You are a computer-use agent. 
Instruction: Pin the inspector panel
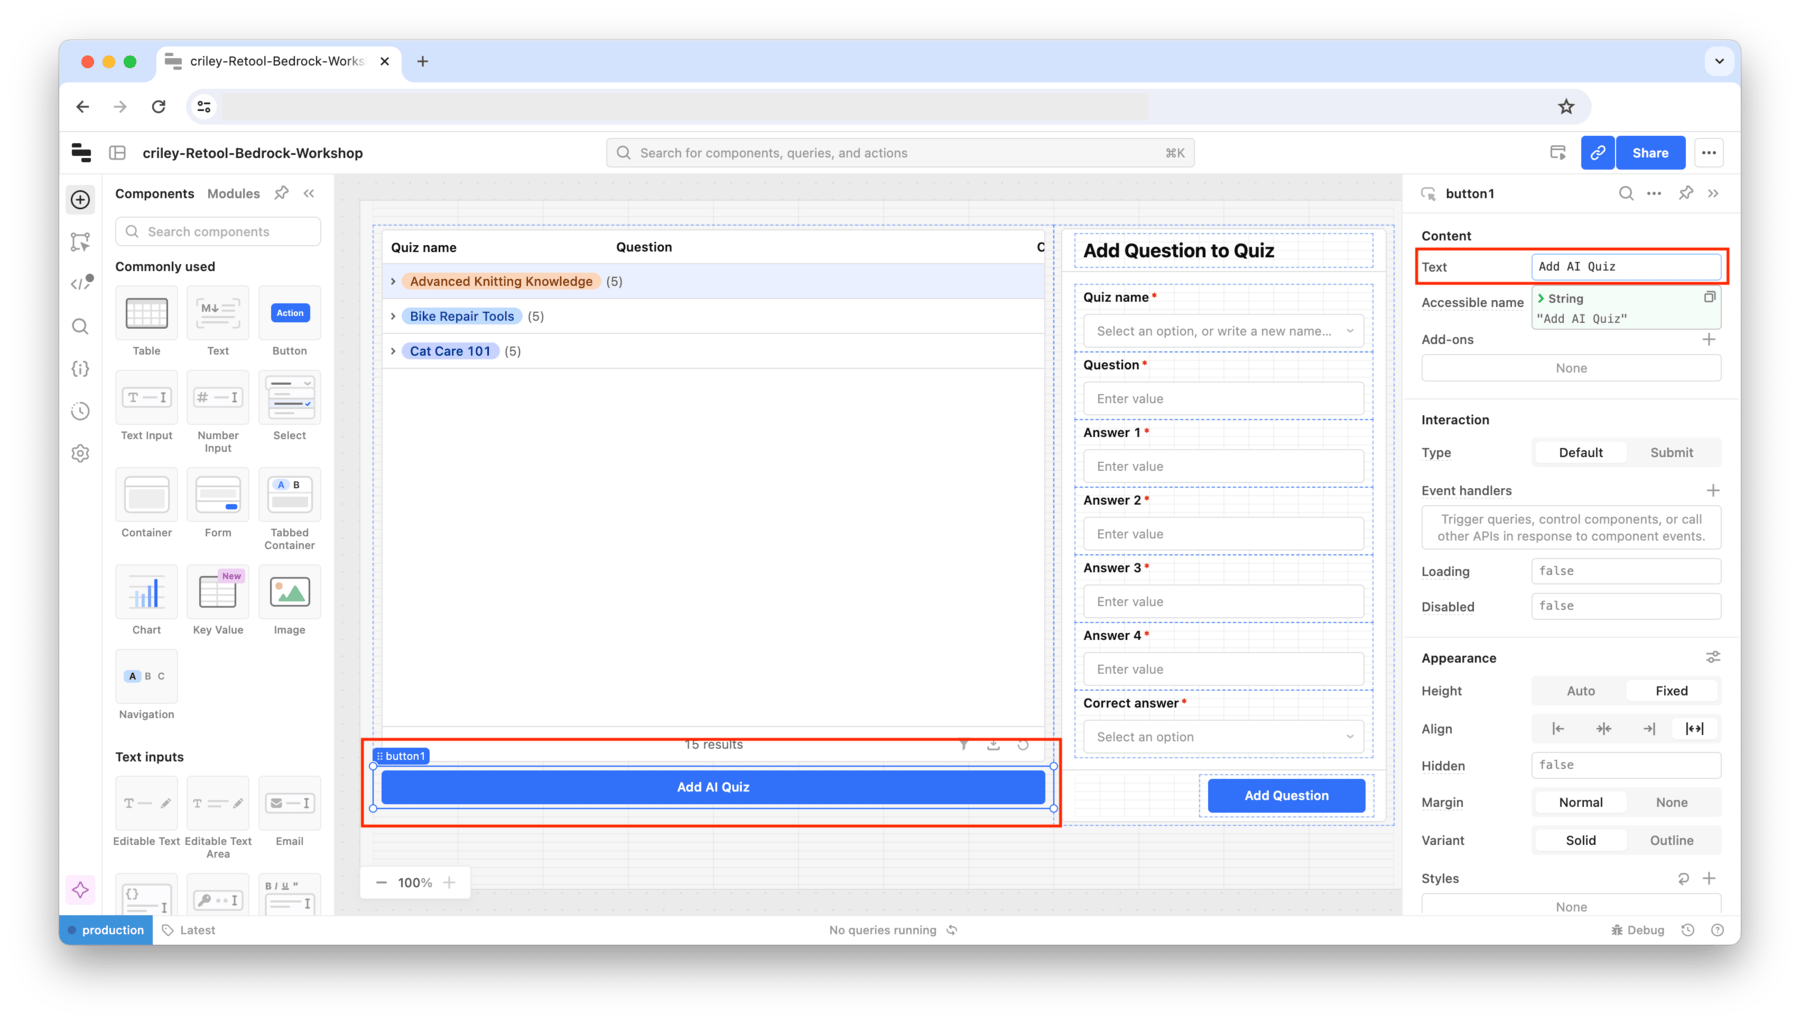pyautogui.click(x=1686, y=193)
